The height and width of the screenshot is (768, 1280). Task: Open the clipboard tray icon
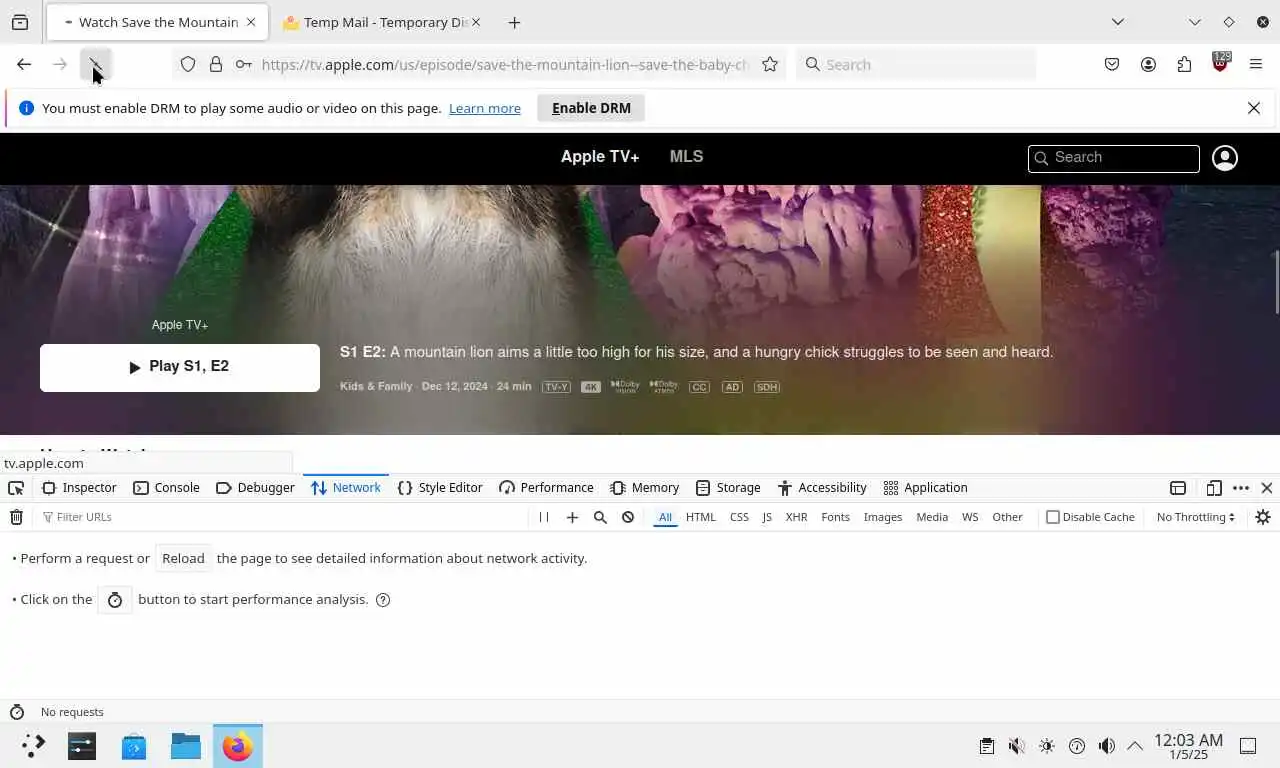[x=987, y=746]
